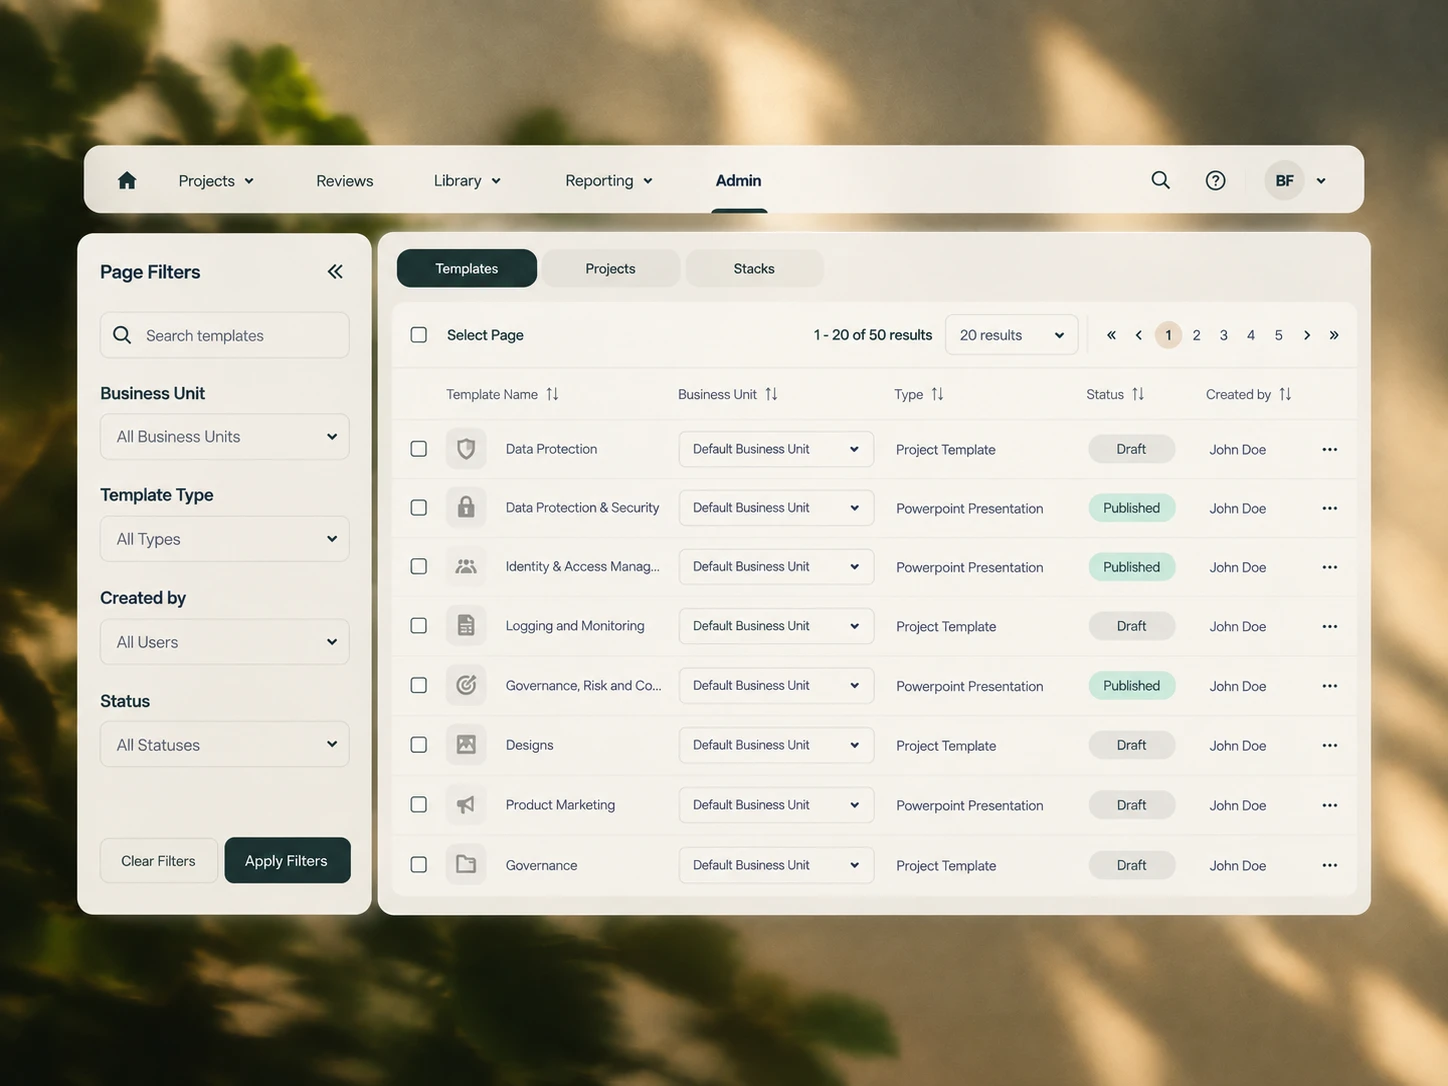Screen dimensions: 1448x1086
Task: Click folder icon for Governance template
Action: click(466, 864)
